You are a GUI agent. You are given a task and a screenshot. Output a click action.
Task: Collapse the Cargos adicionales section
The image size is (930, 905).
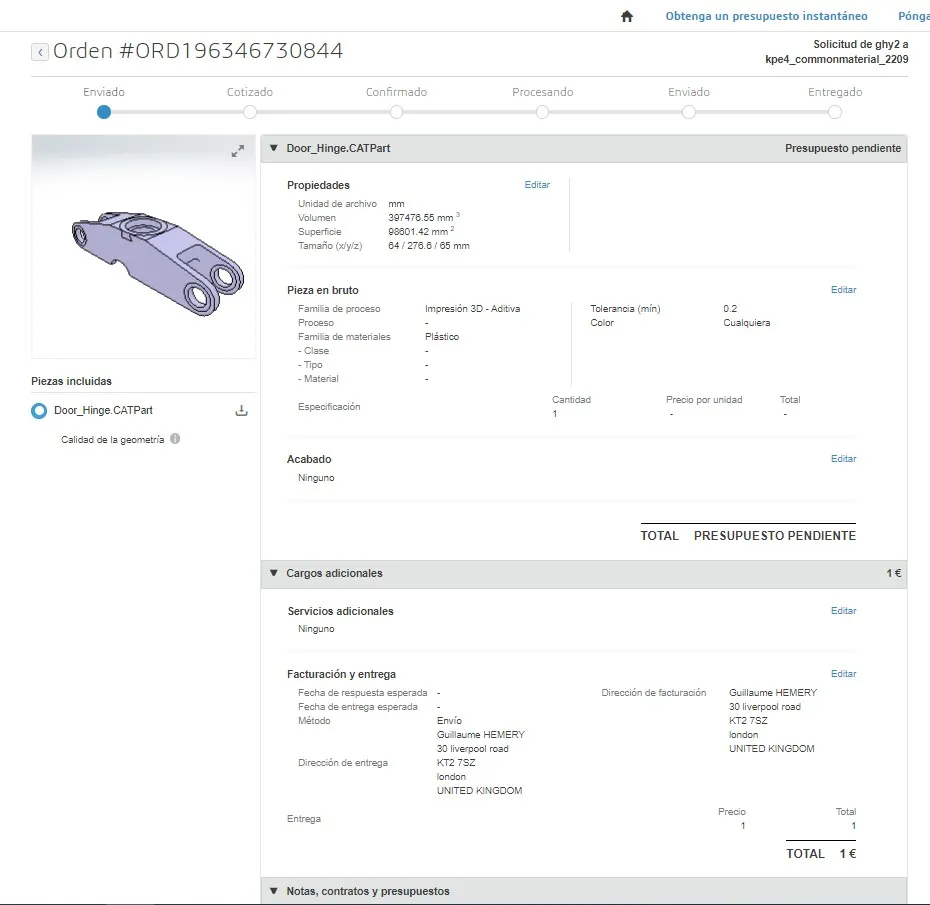tap(273, 573)
